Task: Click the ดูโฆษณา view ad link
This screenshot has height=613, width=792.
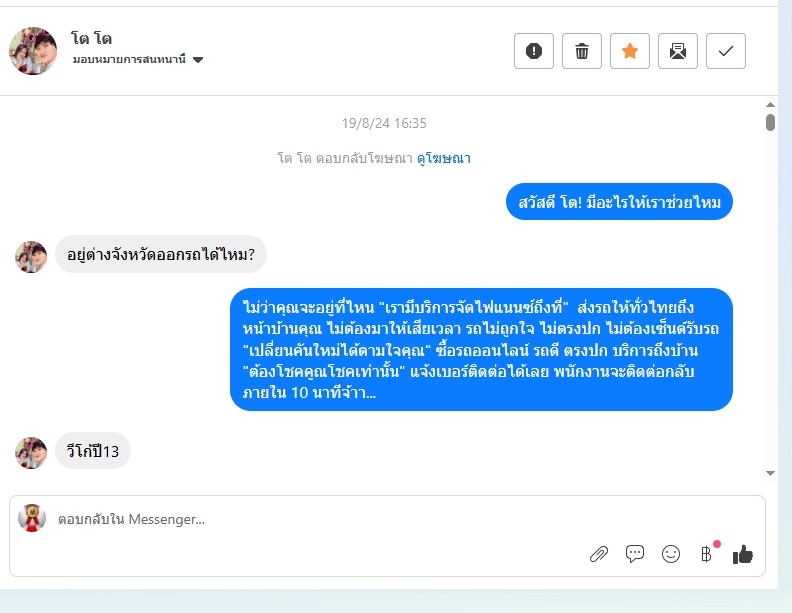Action: [x=445, y=158]
